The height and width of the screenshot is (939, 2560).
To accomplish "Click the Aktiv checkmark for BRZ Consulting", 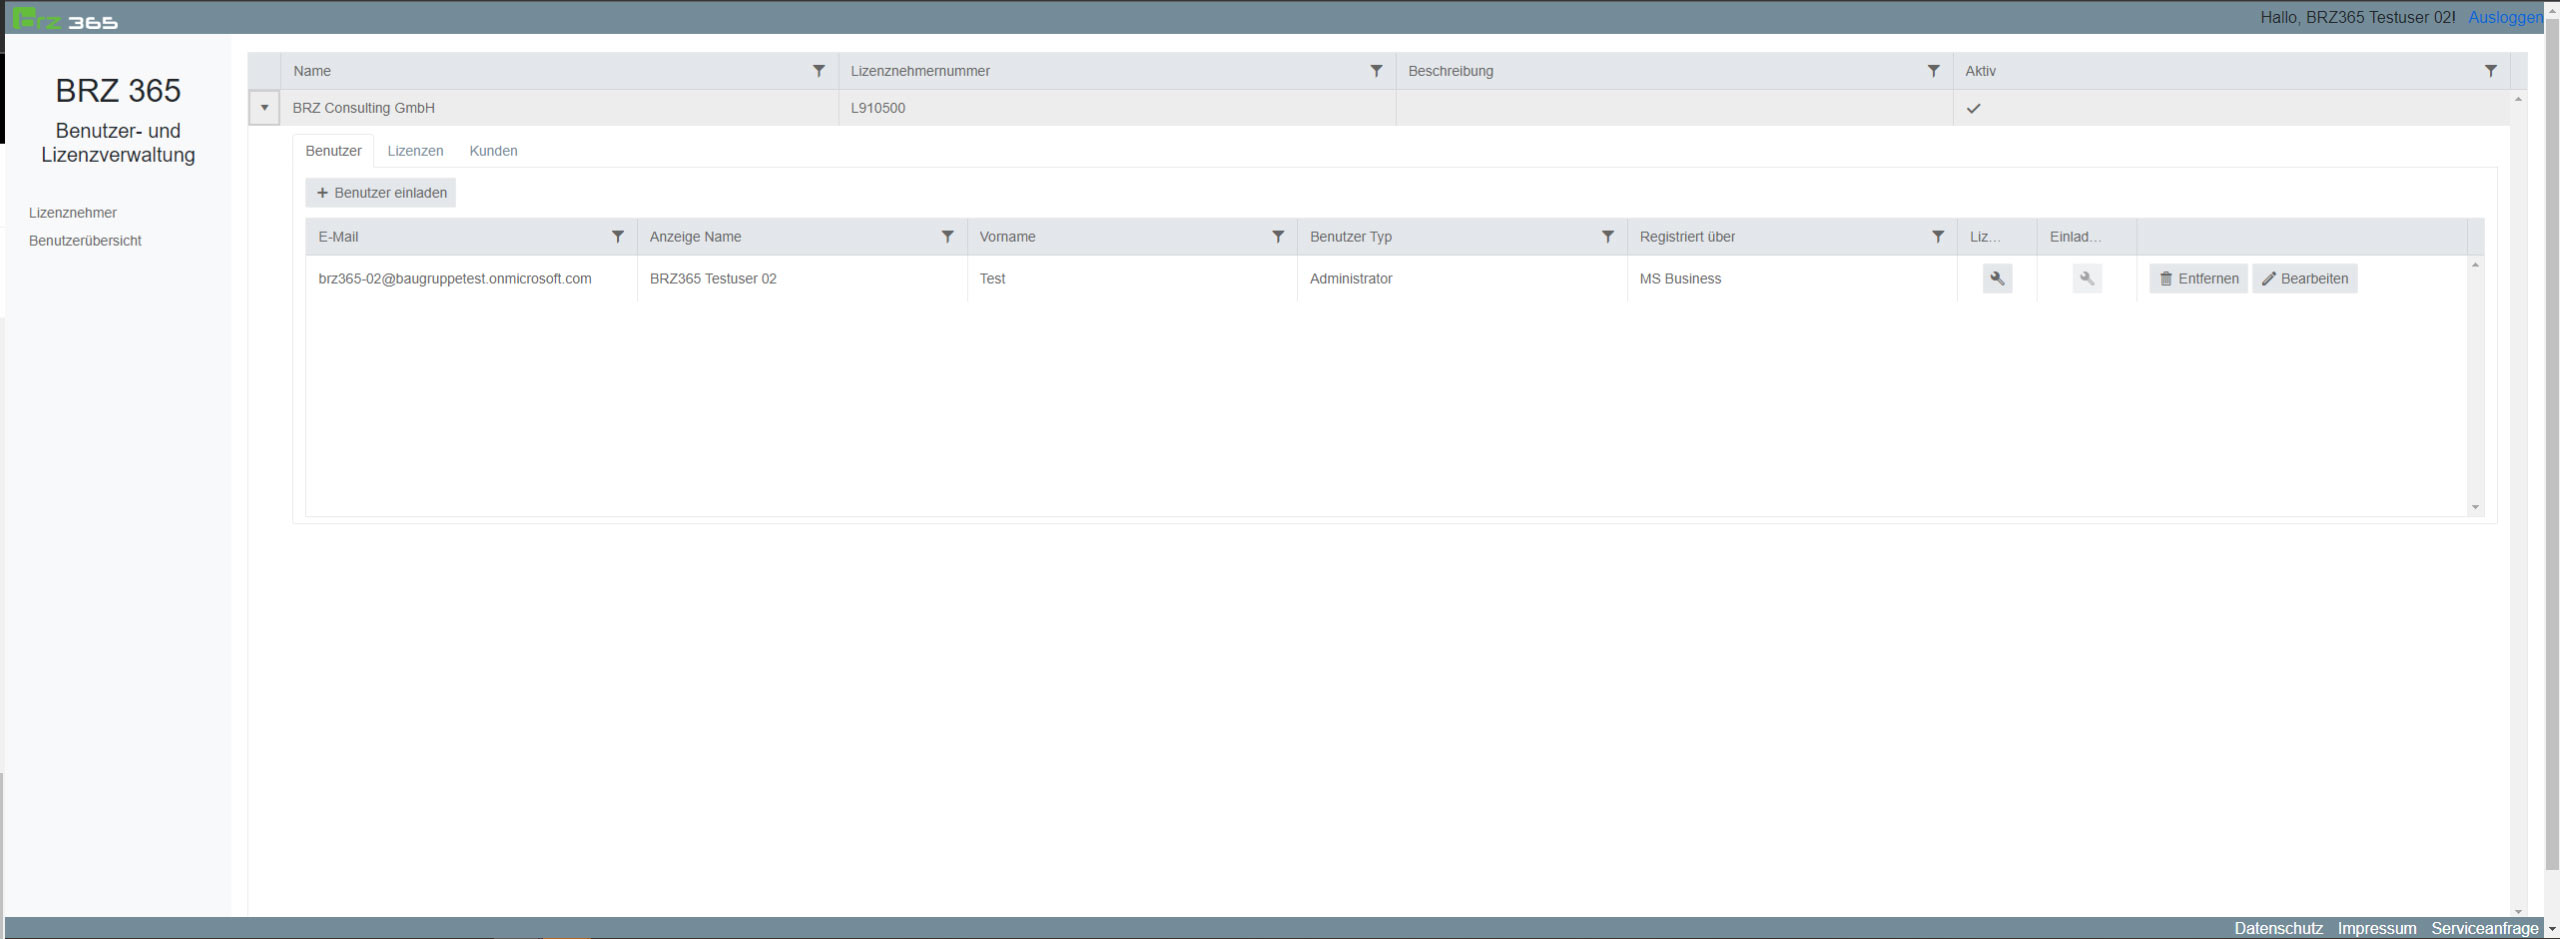I will [1973, 109].
